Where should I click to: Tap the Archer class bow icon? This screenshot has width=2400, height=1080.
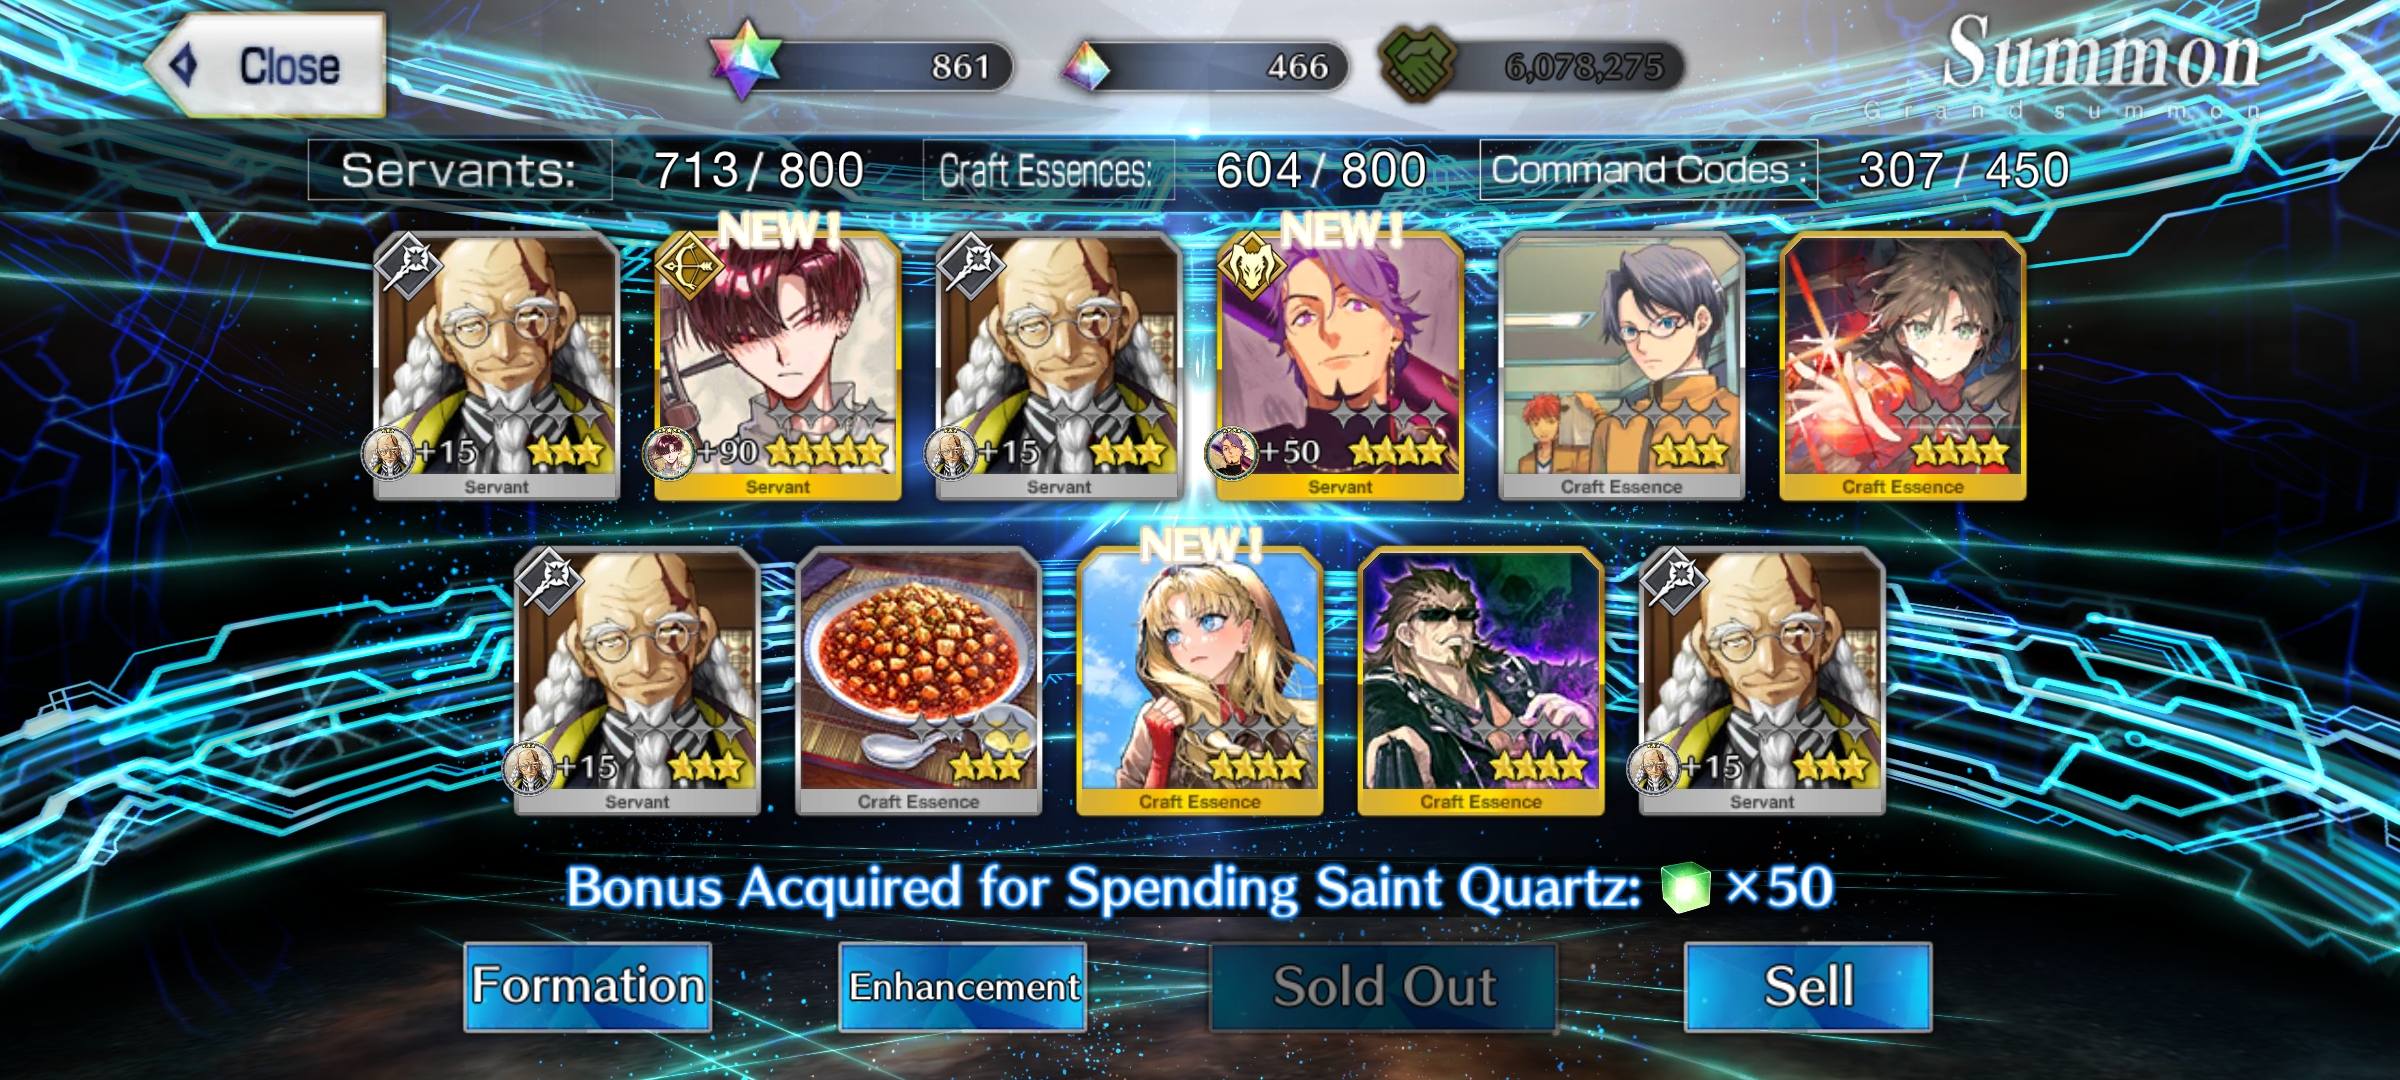[690, 266]
